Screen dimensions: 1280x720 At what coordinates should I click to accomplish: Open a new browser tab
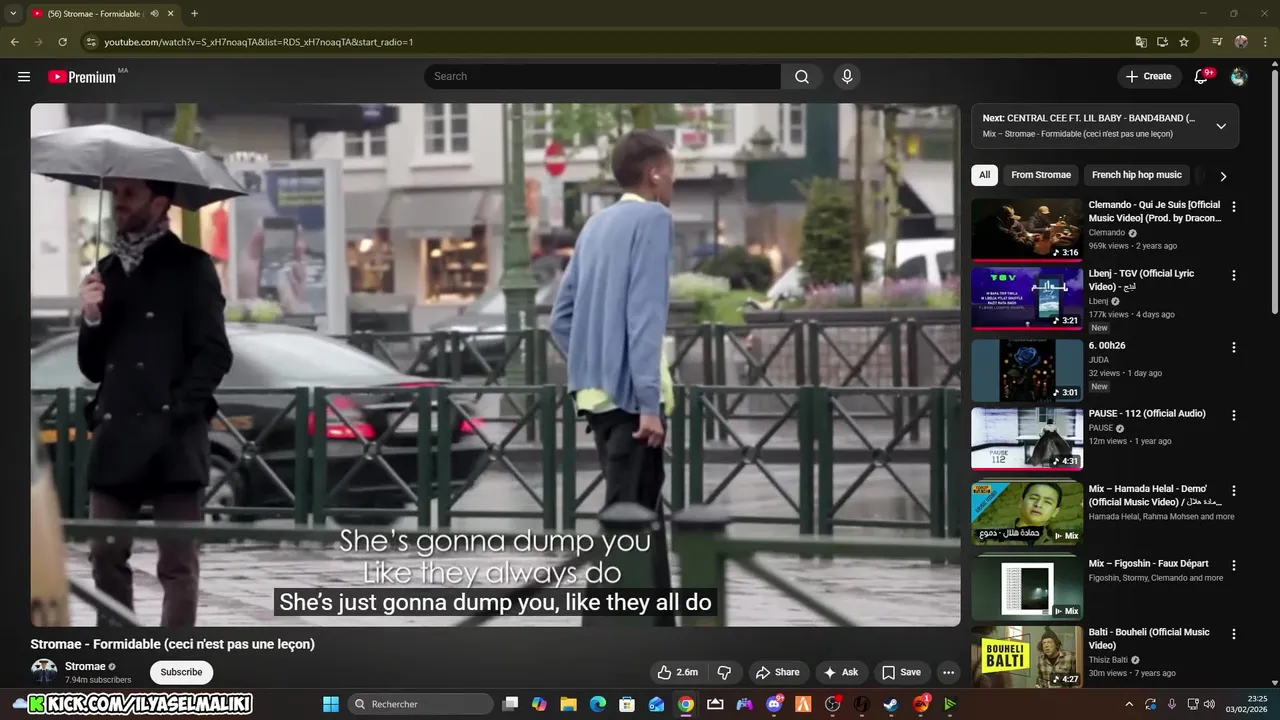pos(194,14)
